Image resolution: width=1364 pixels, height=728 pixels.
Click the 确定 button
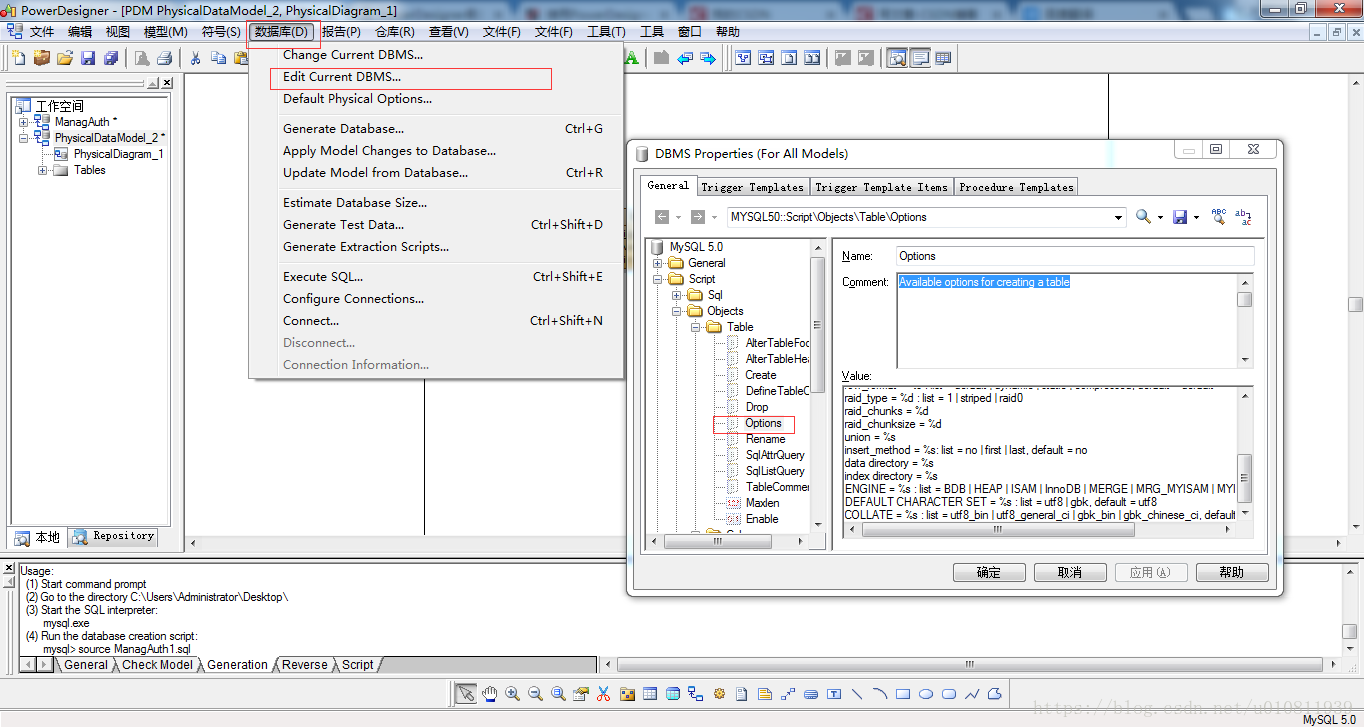pyautogui.click(x=988, y=573)
